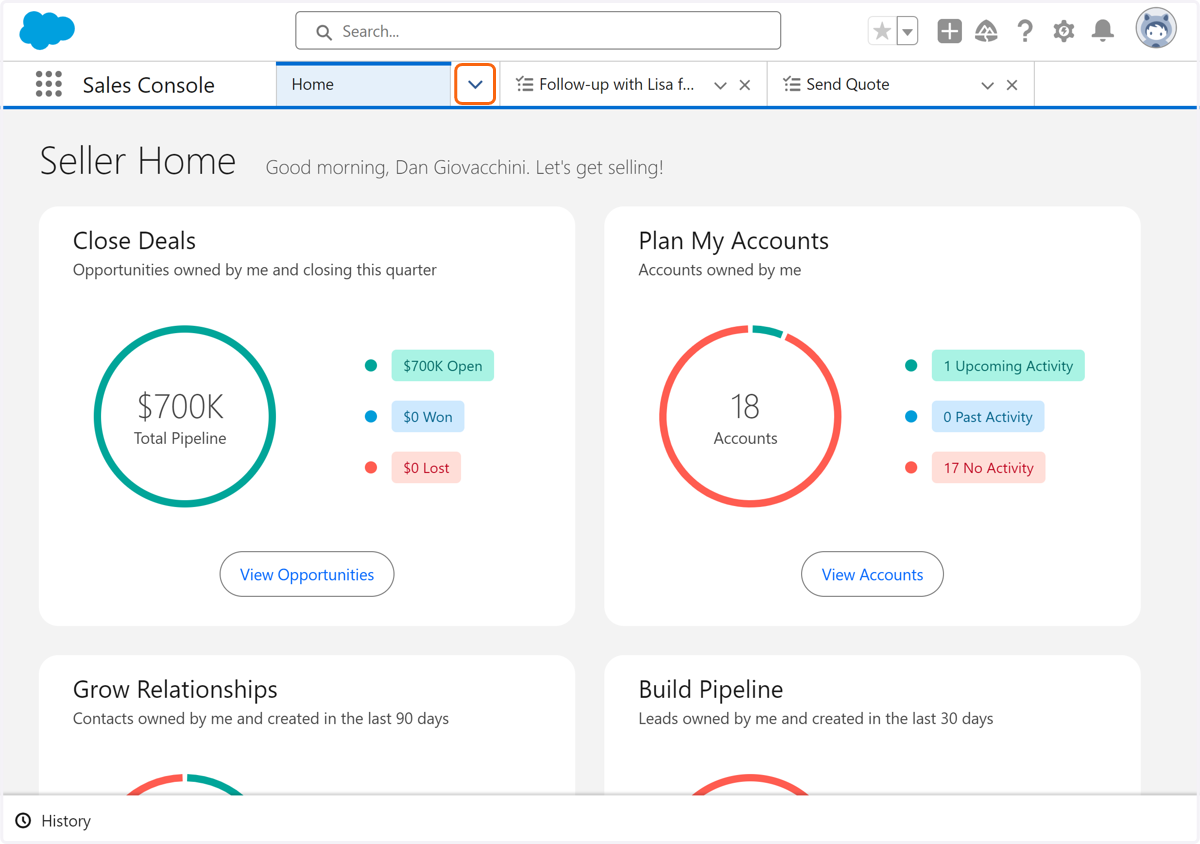Click the Salesforce cloud logo
Viewport: 1200px width, 844px height.
pos(47,31)
